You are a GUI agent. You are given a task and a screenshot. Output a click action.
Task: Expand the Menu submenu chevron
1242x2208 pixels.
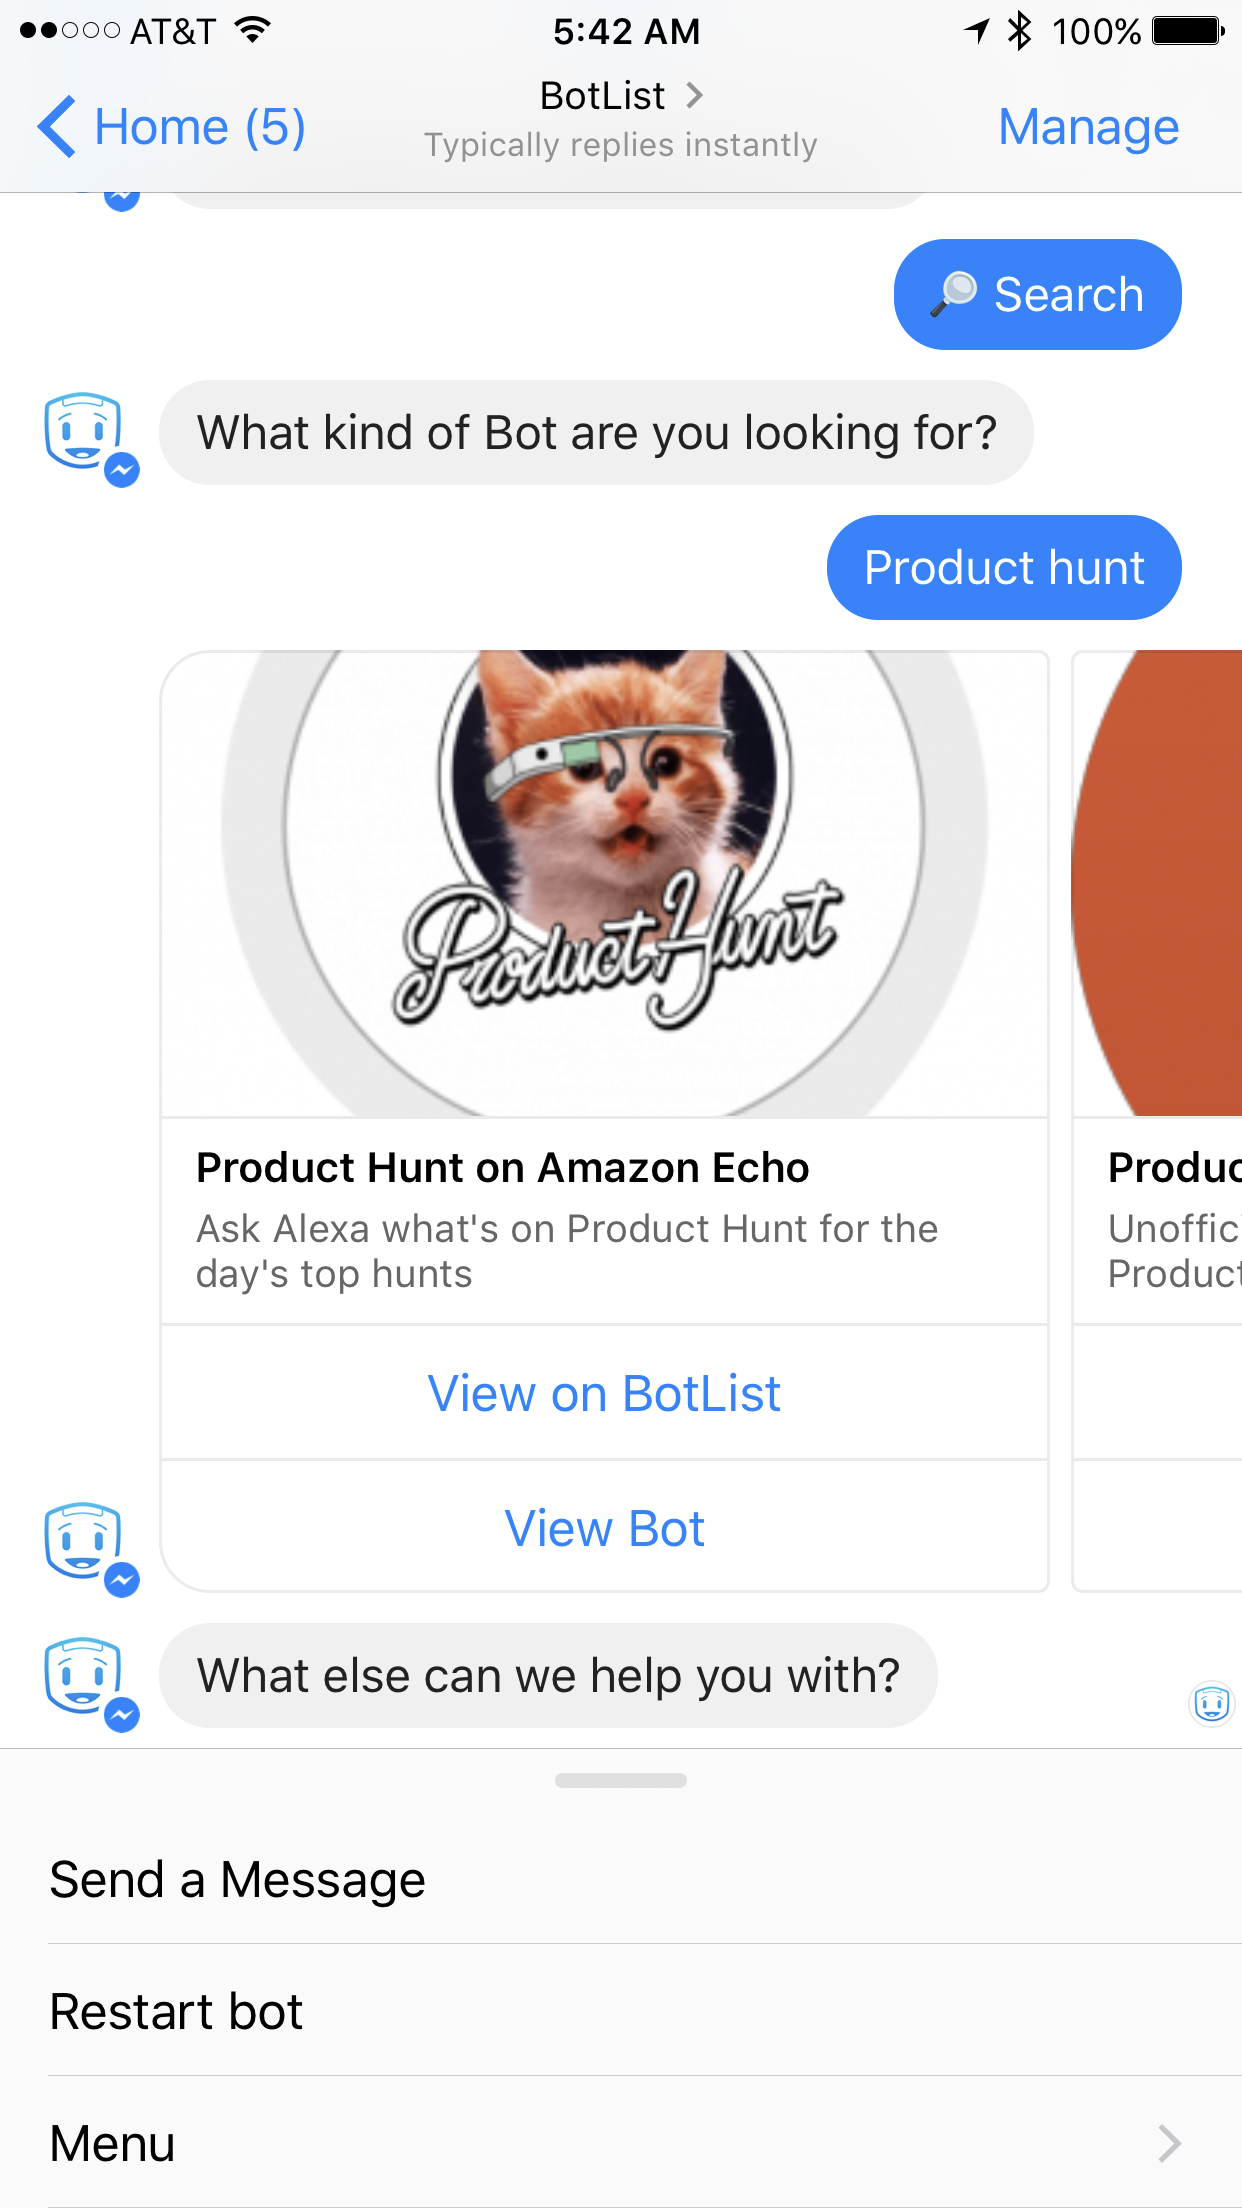(x=1169, y=2143)
